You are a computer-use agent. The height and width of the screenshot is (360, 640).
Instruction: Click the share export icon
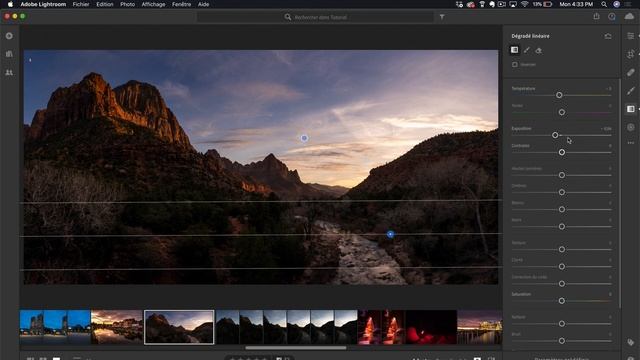point(596,16)
